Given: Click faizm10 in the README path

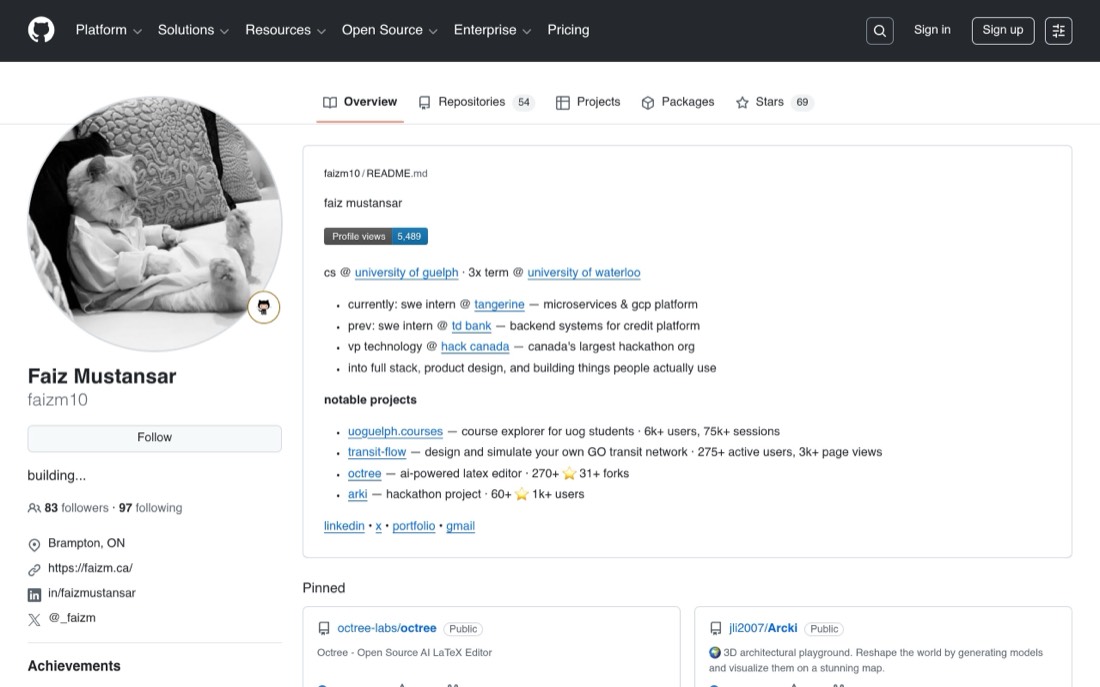Looking at the screenshot, I should 341,173.
